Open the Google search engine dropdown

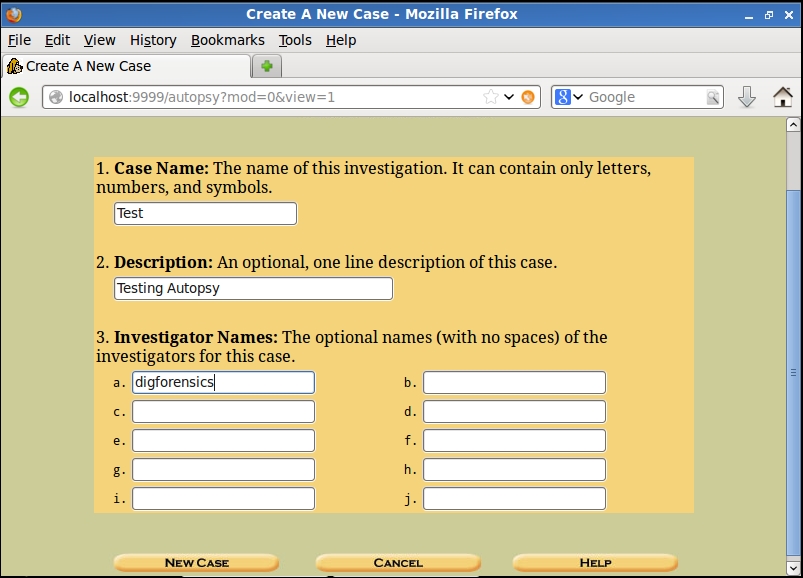(578, 97)
